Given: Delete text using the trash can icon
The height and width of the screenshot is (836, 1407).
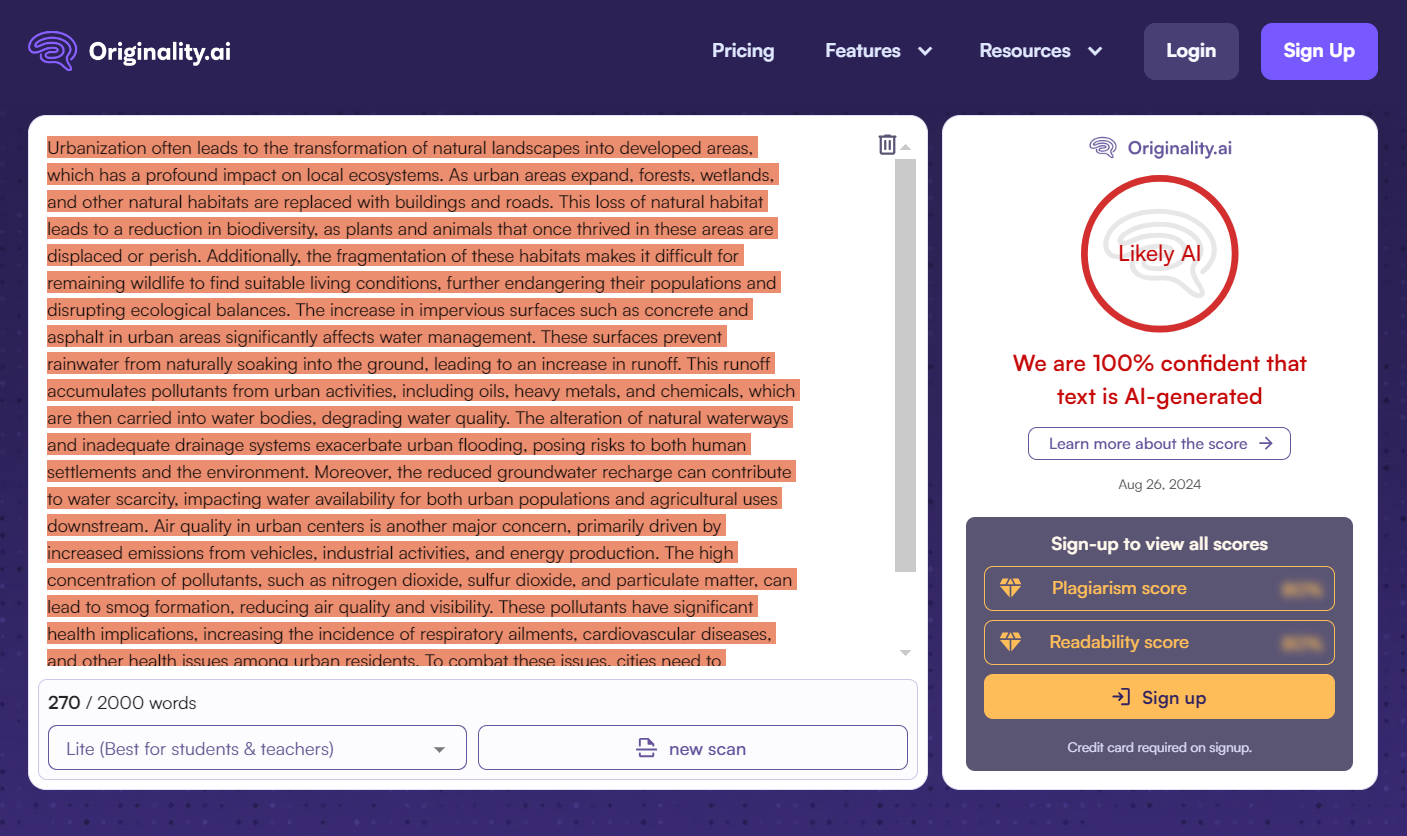Looking at the screenshot, I should (x=887, y=145).
